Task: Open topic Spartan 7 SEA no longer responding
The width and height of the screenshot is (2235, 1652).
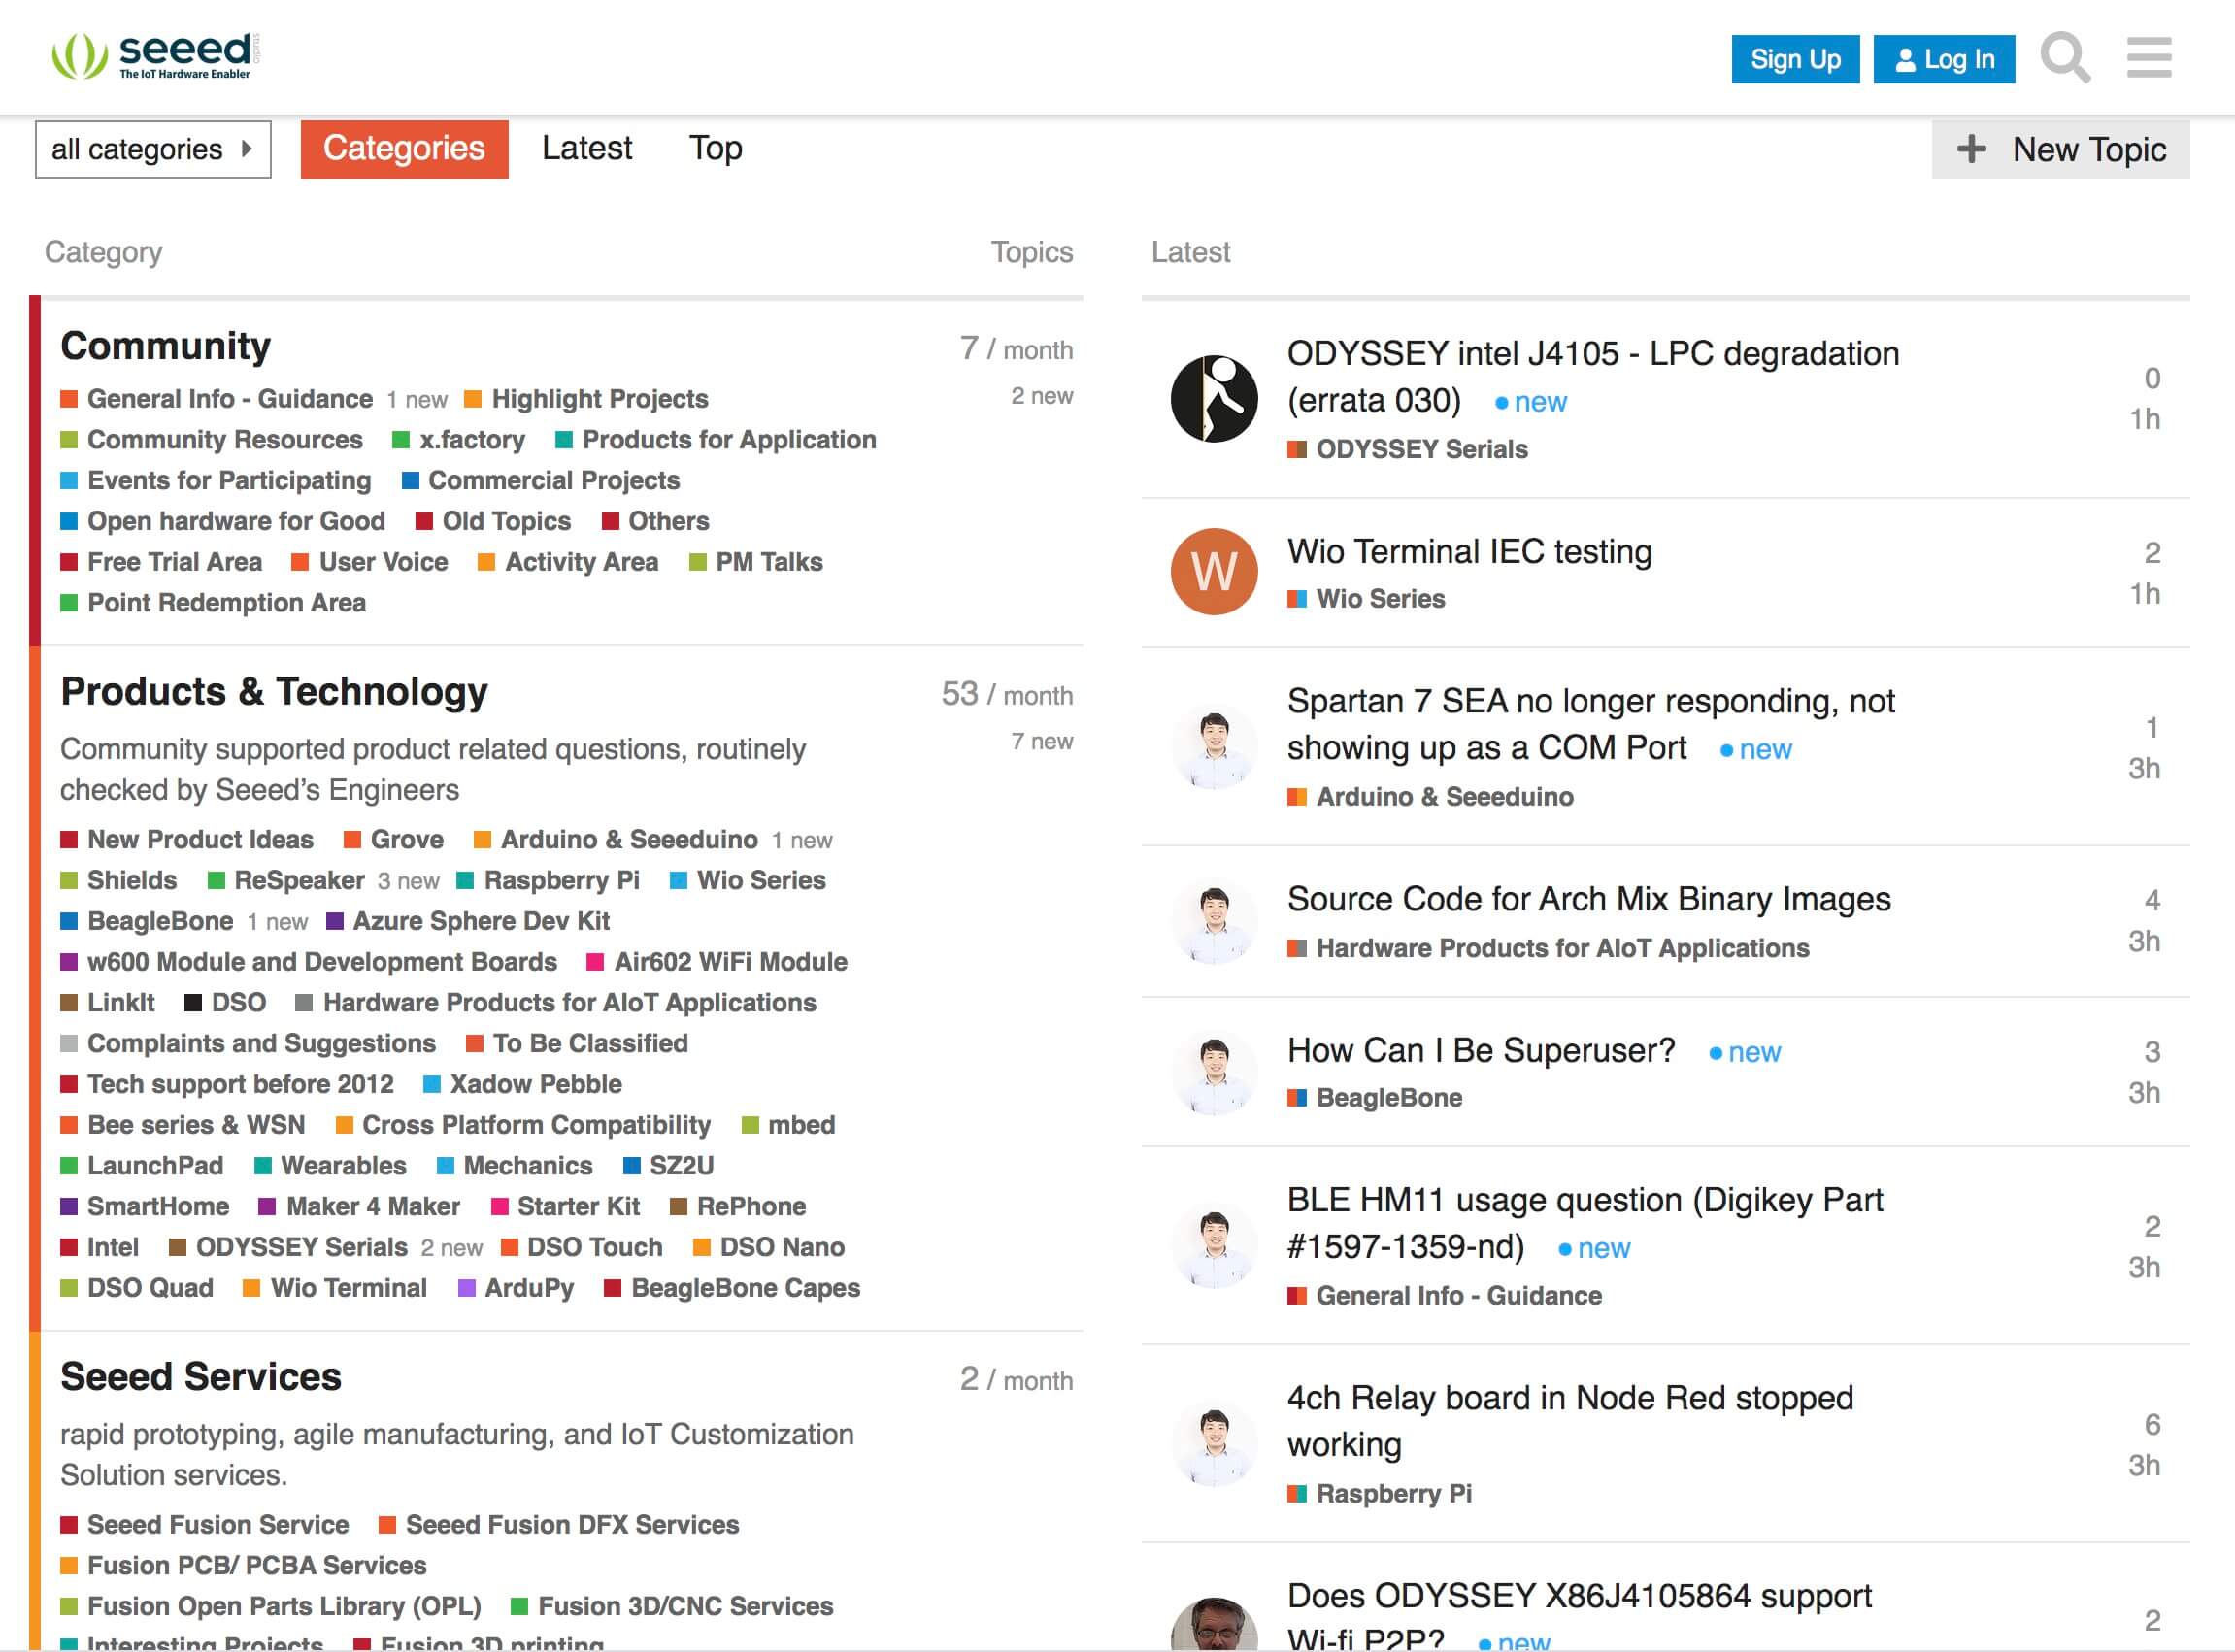Action: pyautogui.click(x=1590, y=725)
